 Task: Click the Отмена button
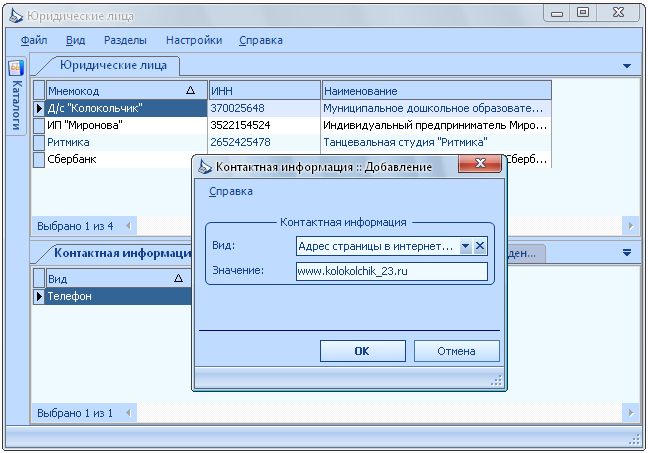click(456, 351)
